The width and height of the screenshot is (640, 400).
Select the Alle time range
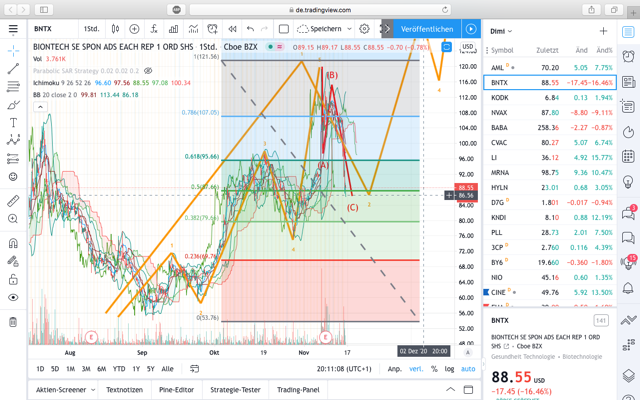point(167,369)
